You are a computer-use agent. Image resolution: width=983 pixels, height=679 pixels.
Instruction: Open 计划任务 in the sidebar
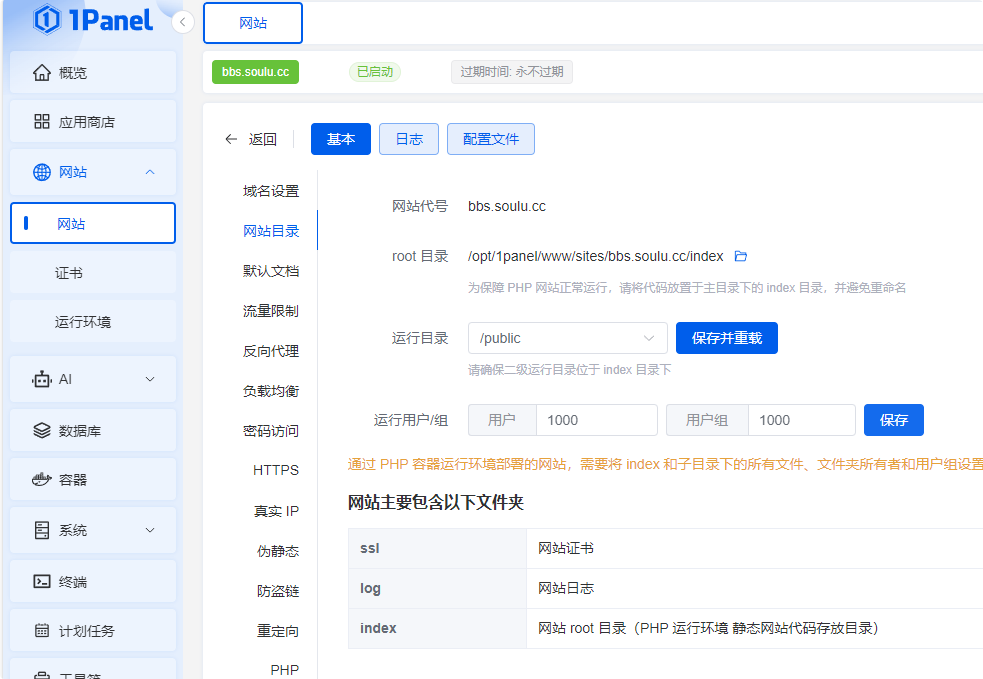(93, 631)
